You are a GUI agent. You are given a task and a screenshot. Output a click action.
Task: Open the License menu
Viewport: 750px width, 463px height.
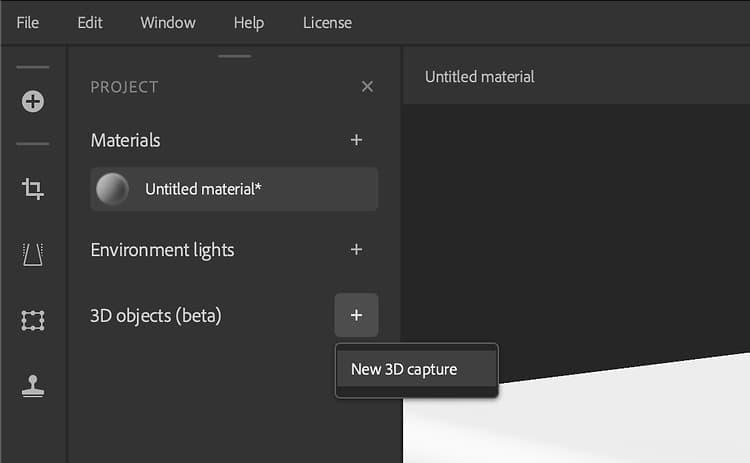coord(327,22)
